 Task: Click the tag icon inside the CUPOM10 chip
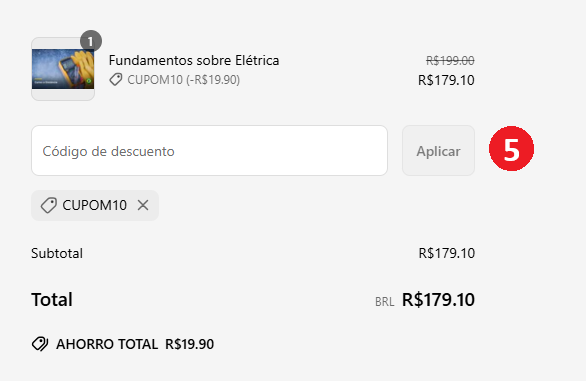coord(49,205)
